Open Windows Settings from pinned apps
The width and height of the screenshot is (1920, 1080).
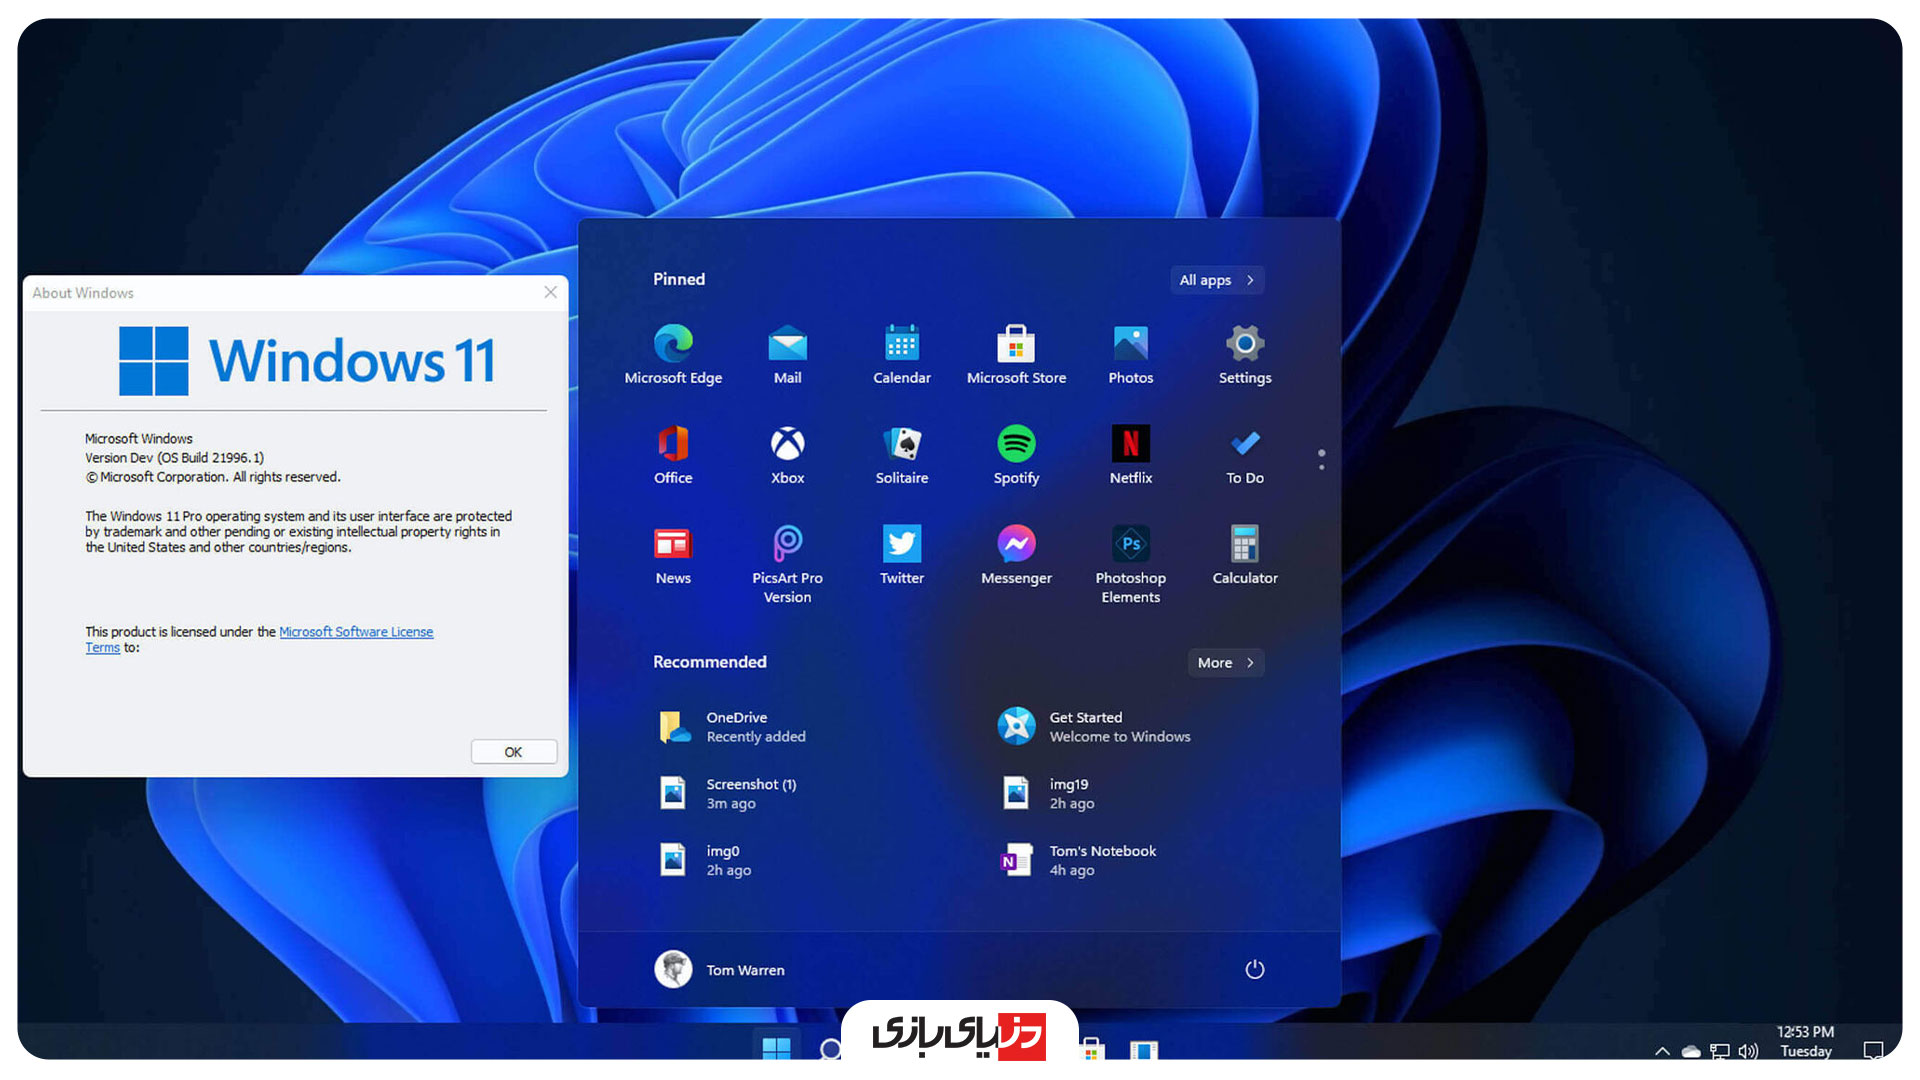(1244, 345)
